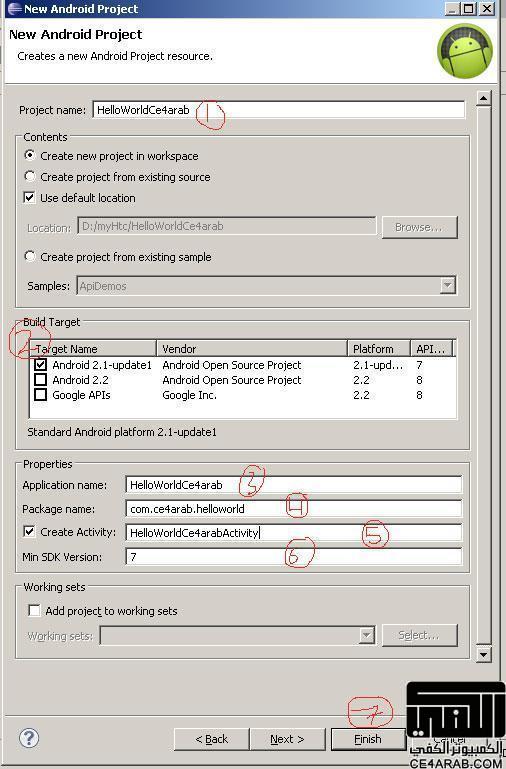Click scrollbar down arrow
Screen dimensions: 506x769
coord(483,654)
